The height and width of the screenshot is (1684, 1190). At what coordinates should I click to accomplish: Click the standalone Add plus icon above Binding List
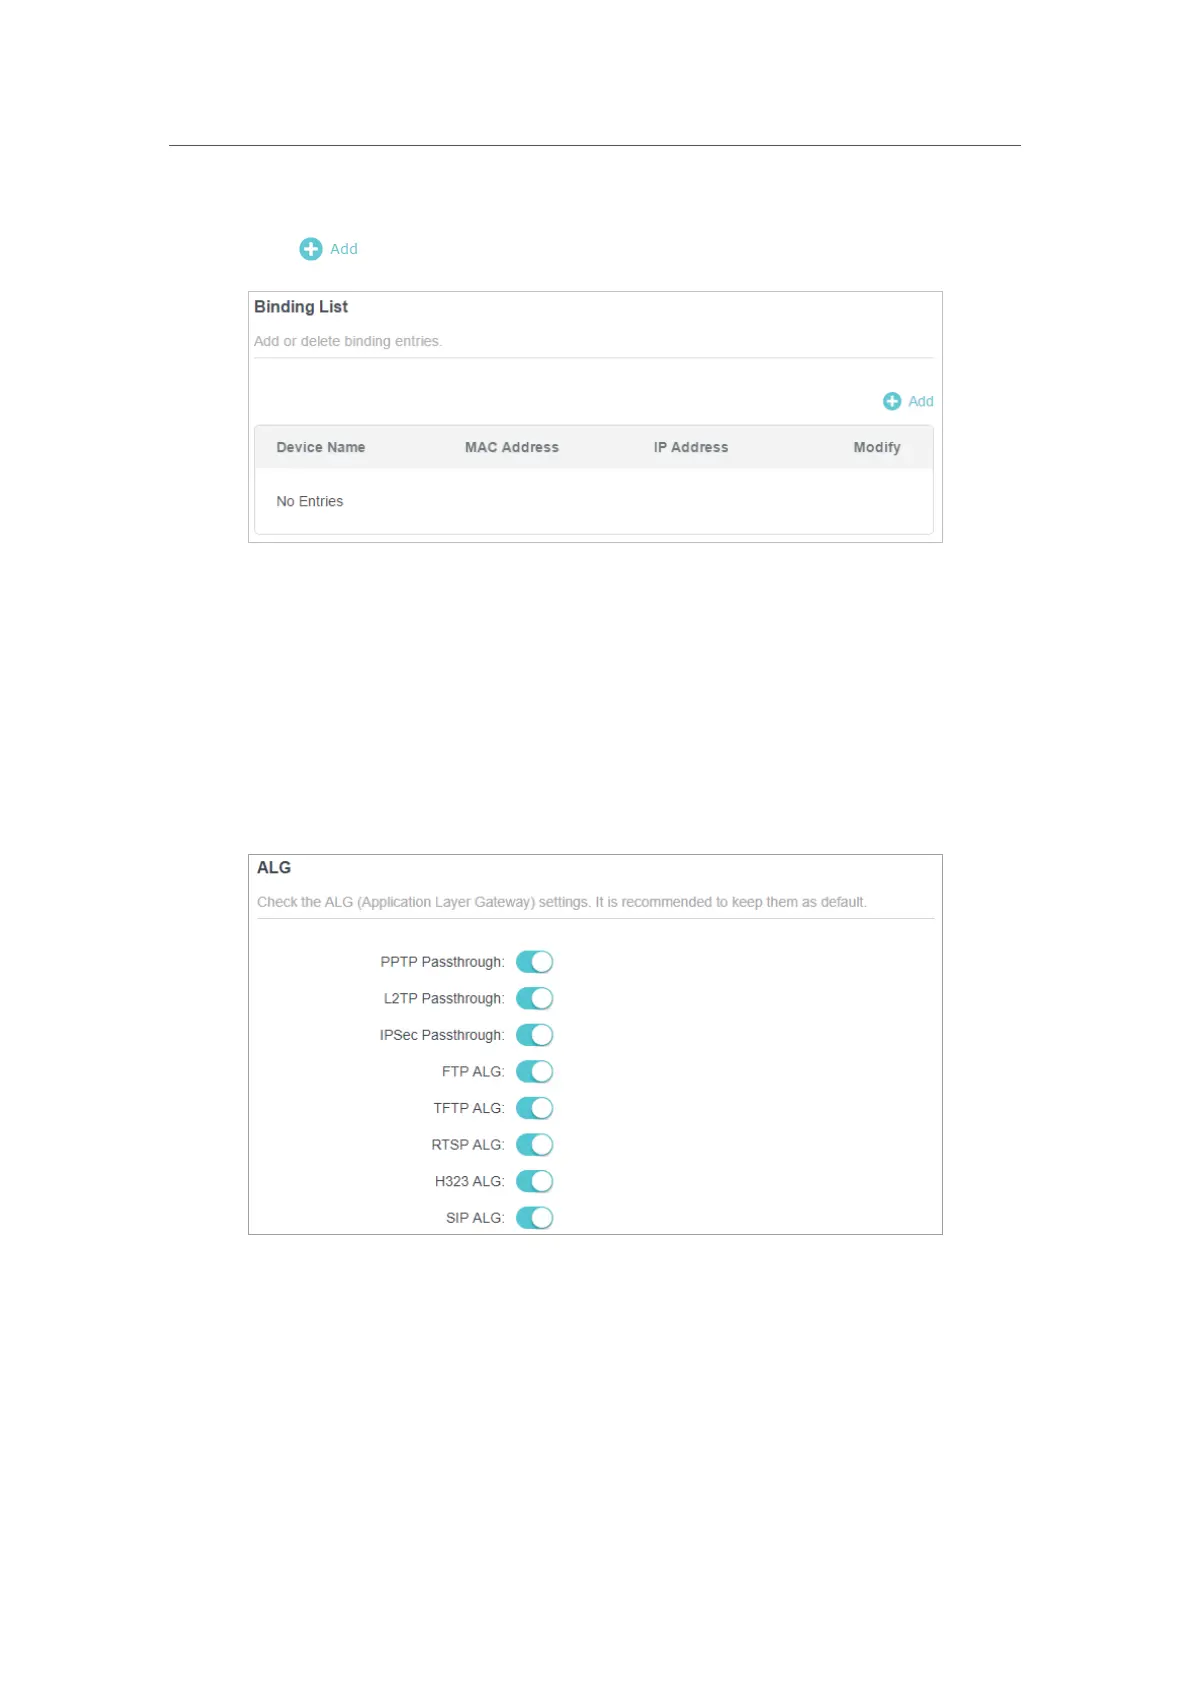(311, 249)
